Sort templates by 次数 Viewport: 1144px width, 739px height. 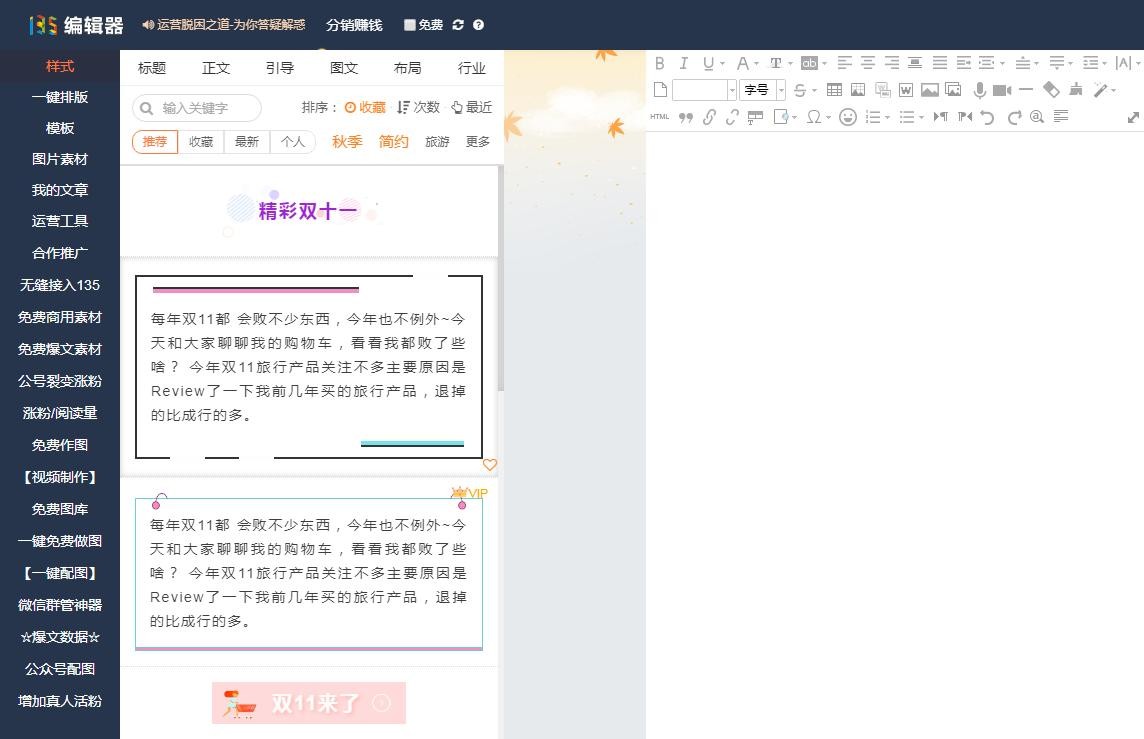pos(418,107)
